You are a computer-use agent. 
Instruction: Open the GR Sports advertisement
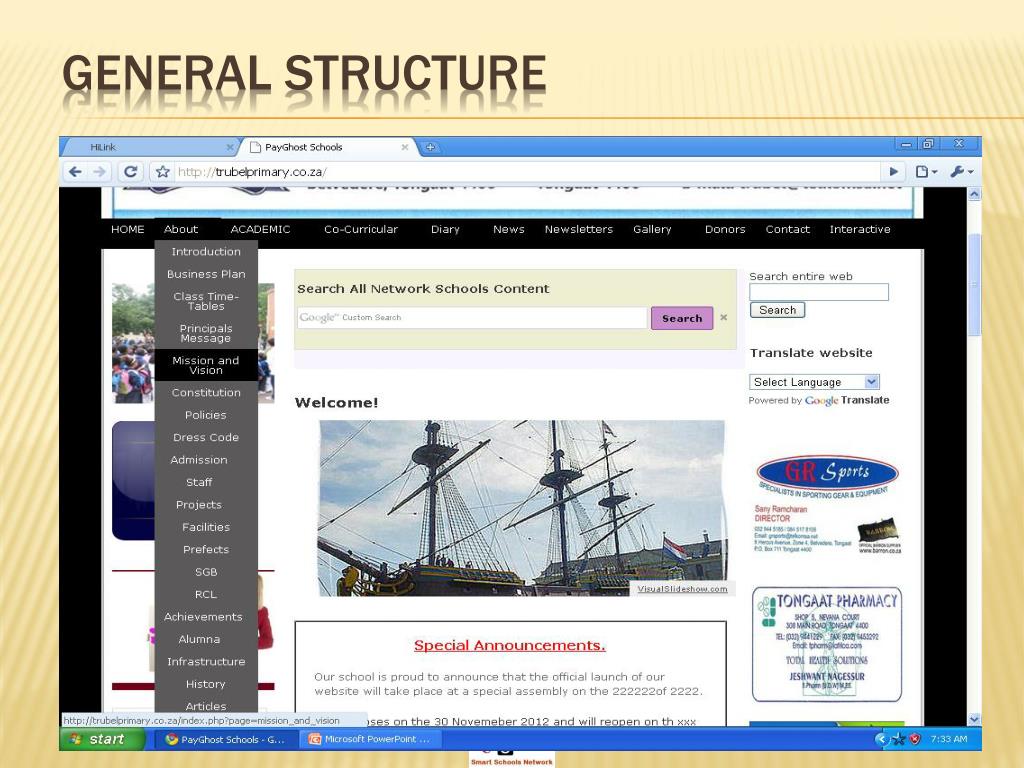(827, 505)
